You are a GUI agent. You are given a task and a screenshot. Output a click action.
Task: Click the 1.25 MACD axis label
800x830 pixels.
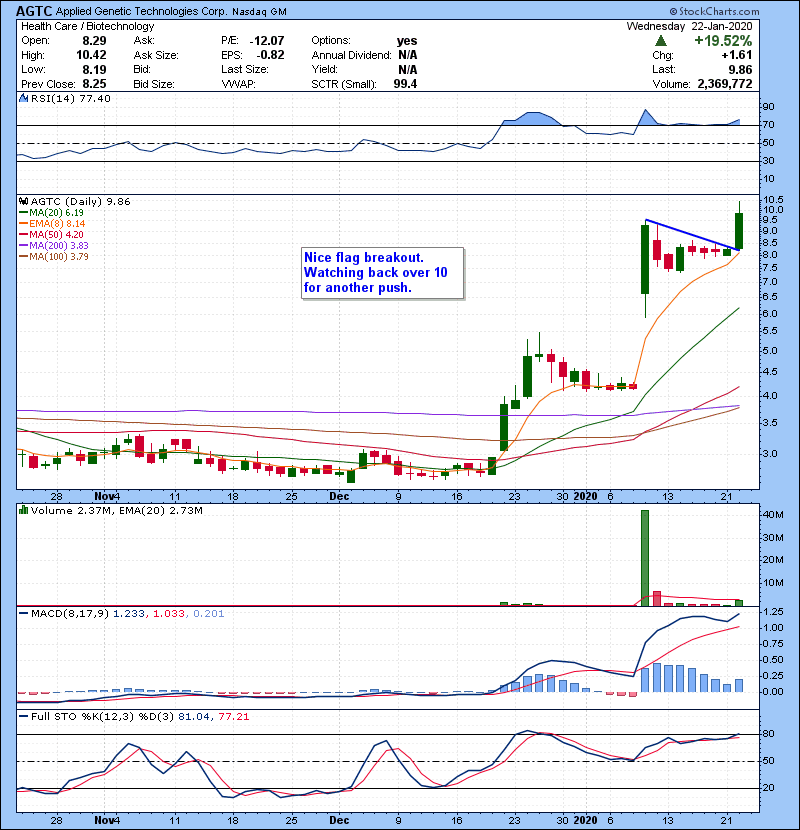point(774,611)
